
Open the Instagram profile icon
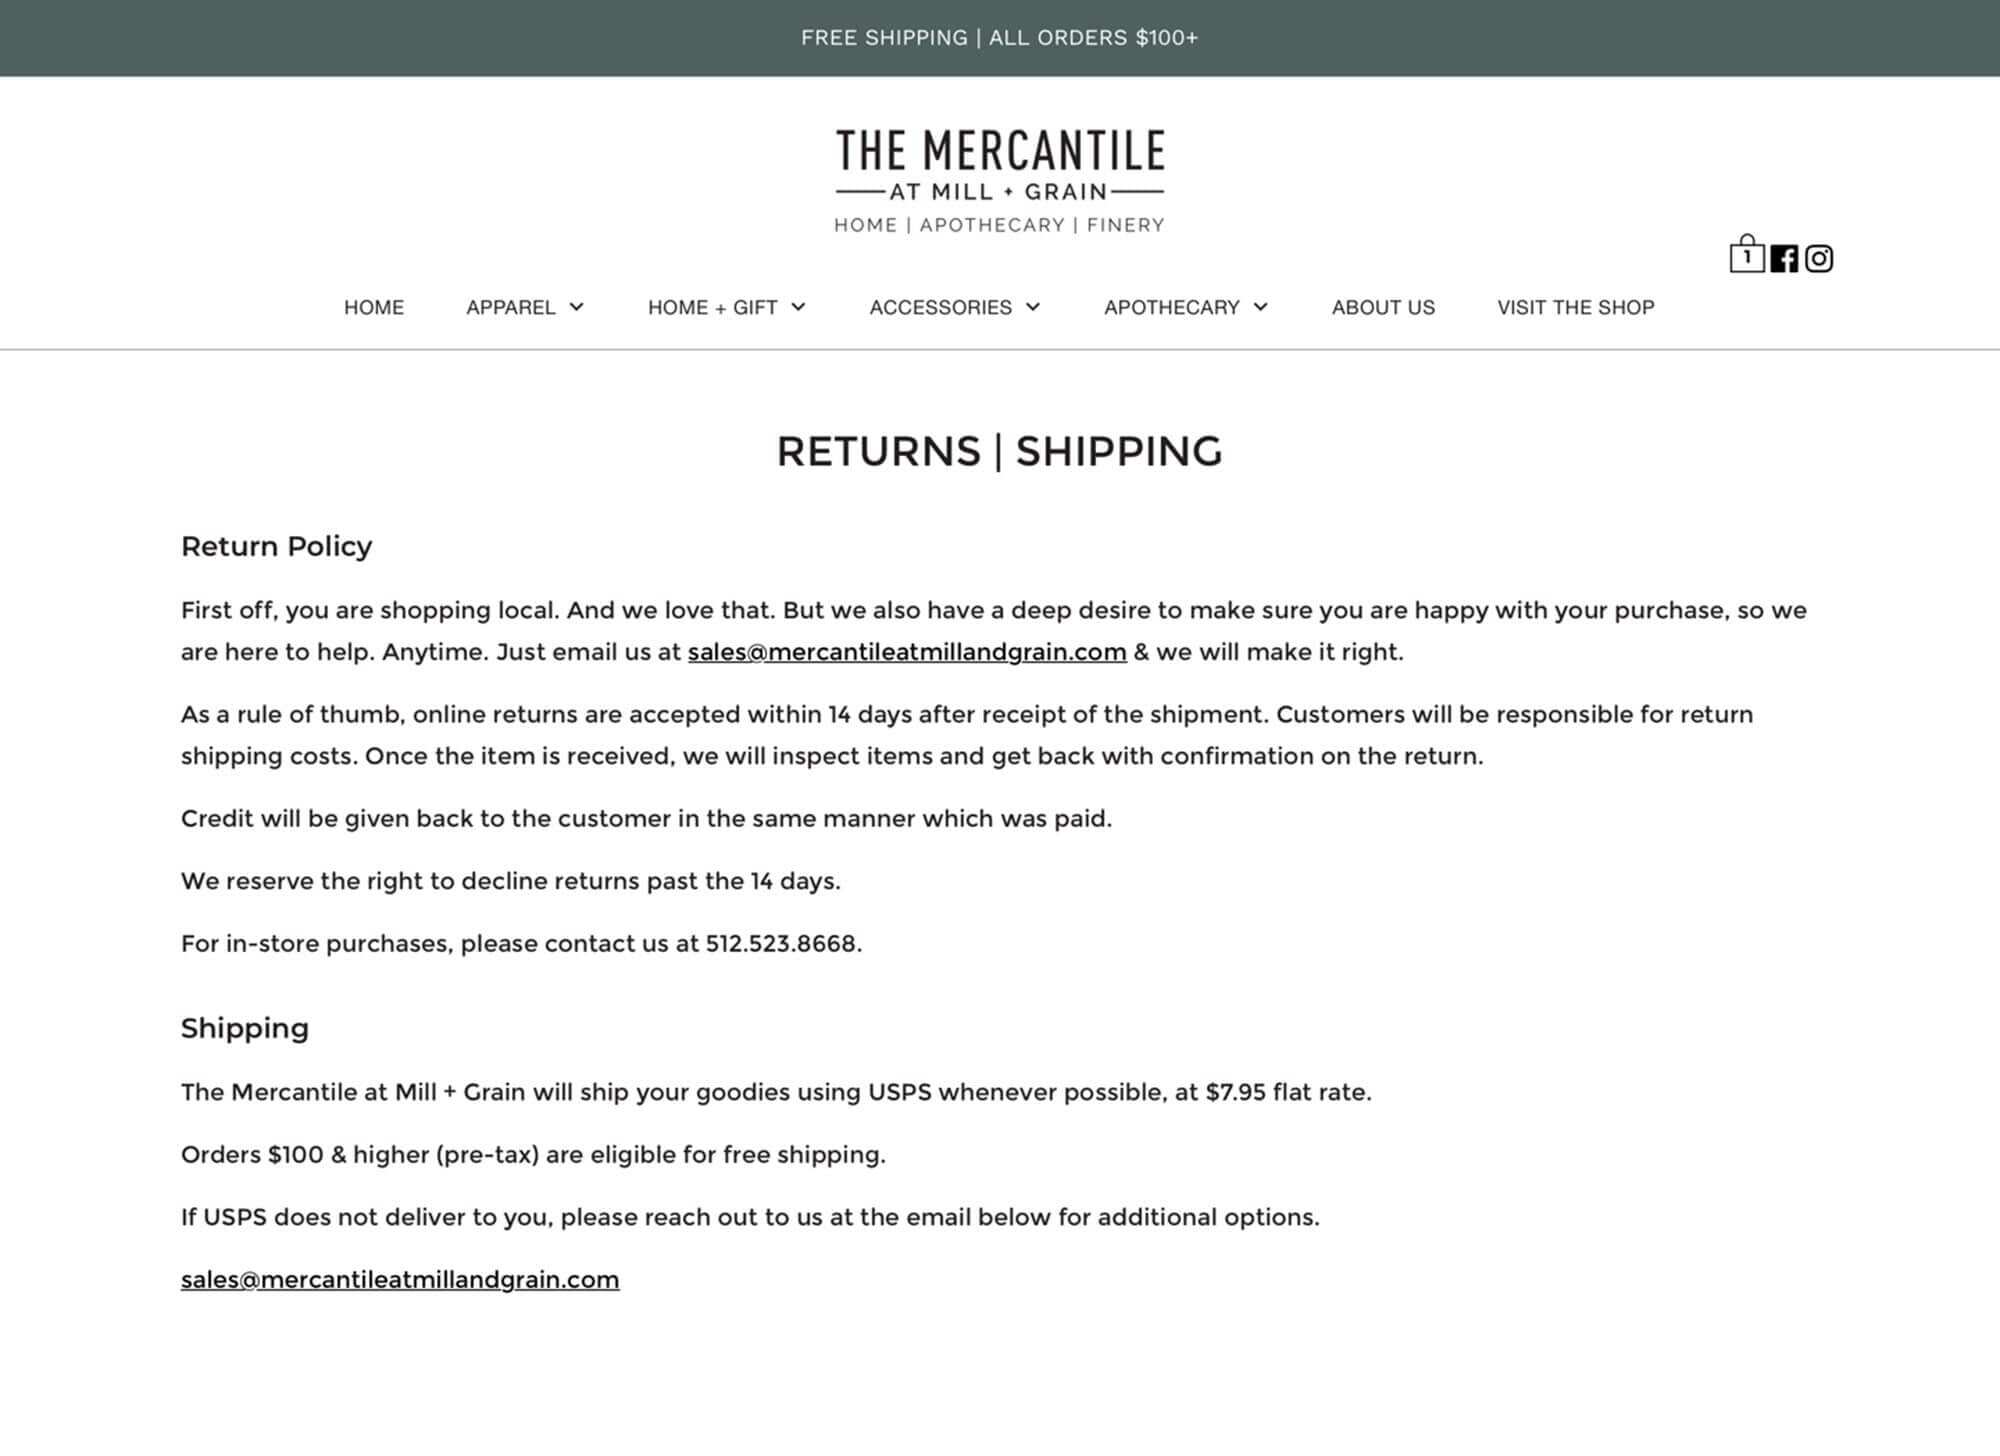point(1819,259)
